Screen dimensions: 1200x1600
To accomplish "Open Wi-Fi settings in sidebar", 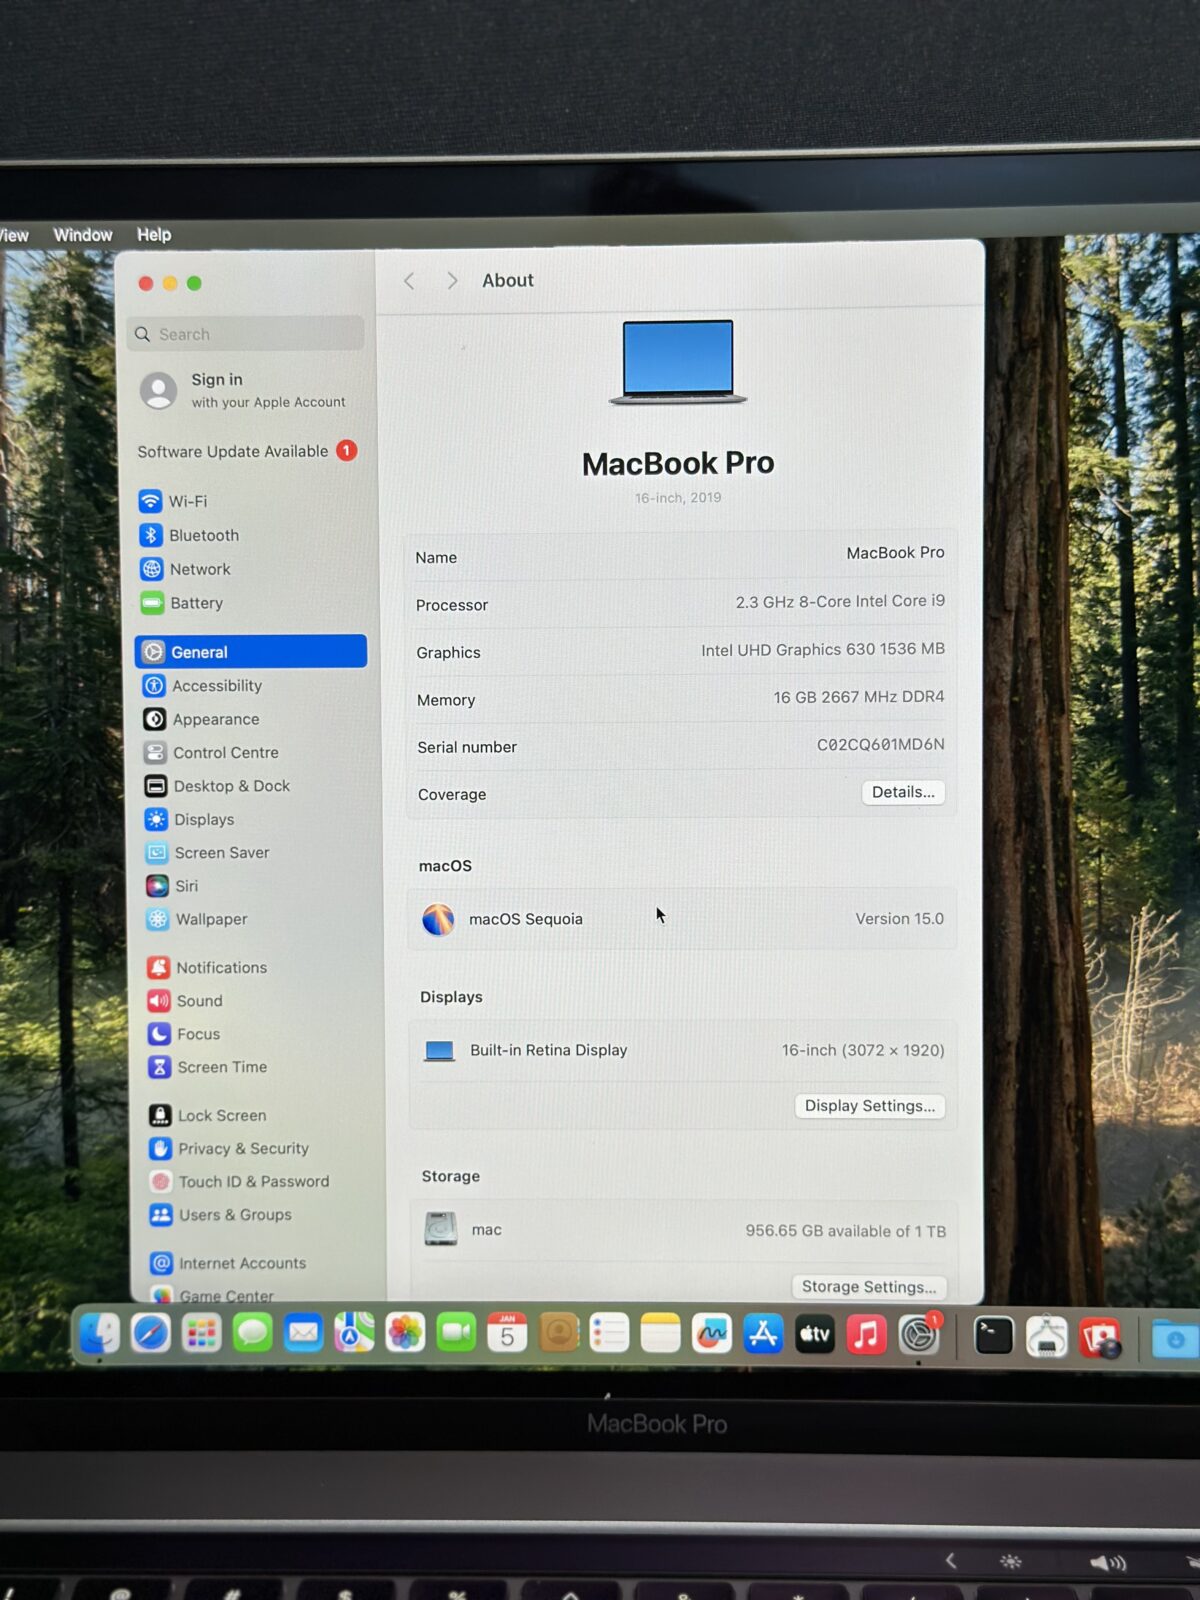I will [173, 501].
